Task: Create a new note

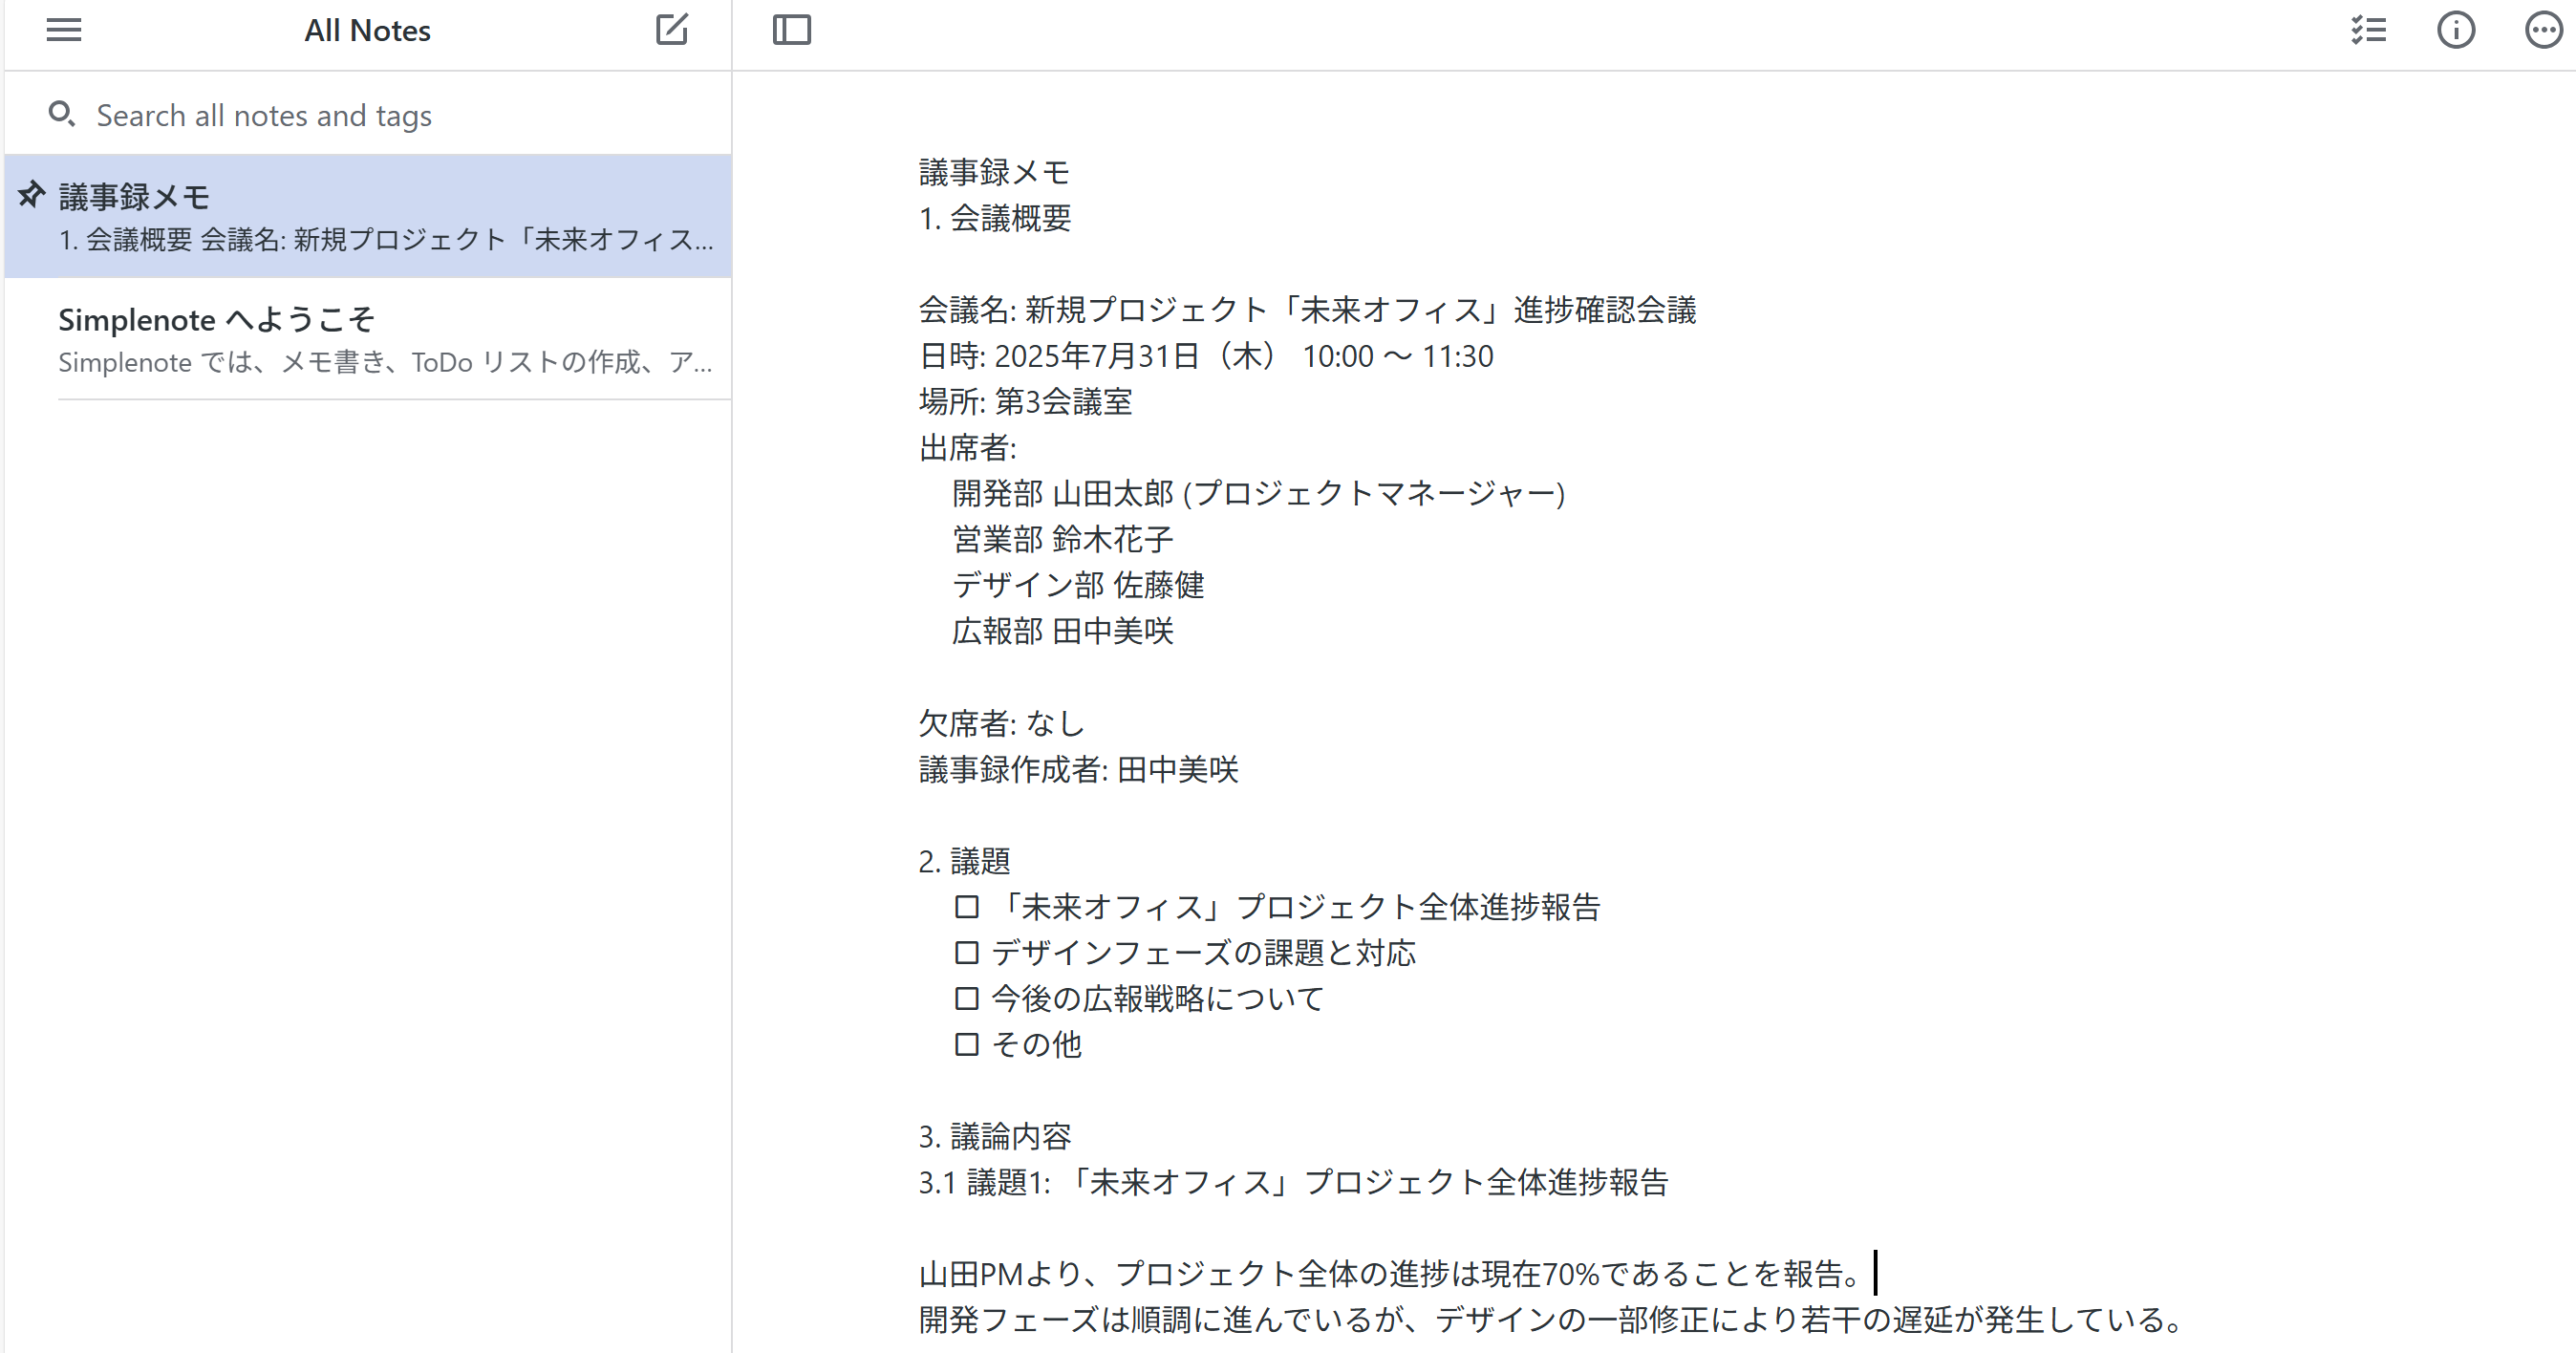Action: [x=673, y=30]
